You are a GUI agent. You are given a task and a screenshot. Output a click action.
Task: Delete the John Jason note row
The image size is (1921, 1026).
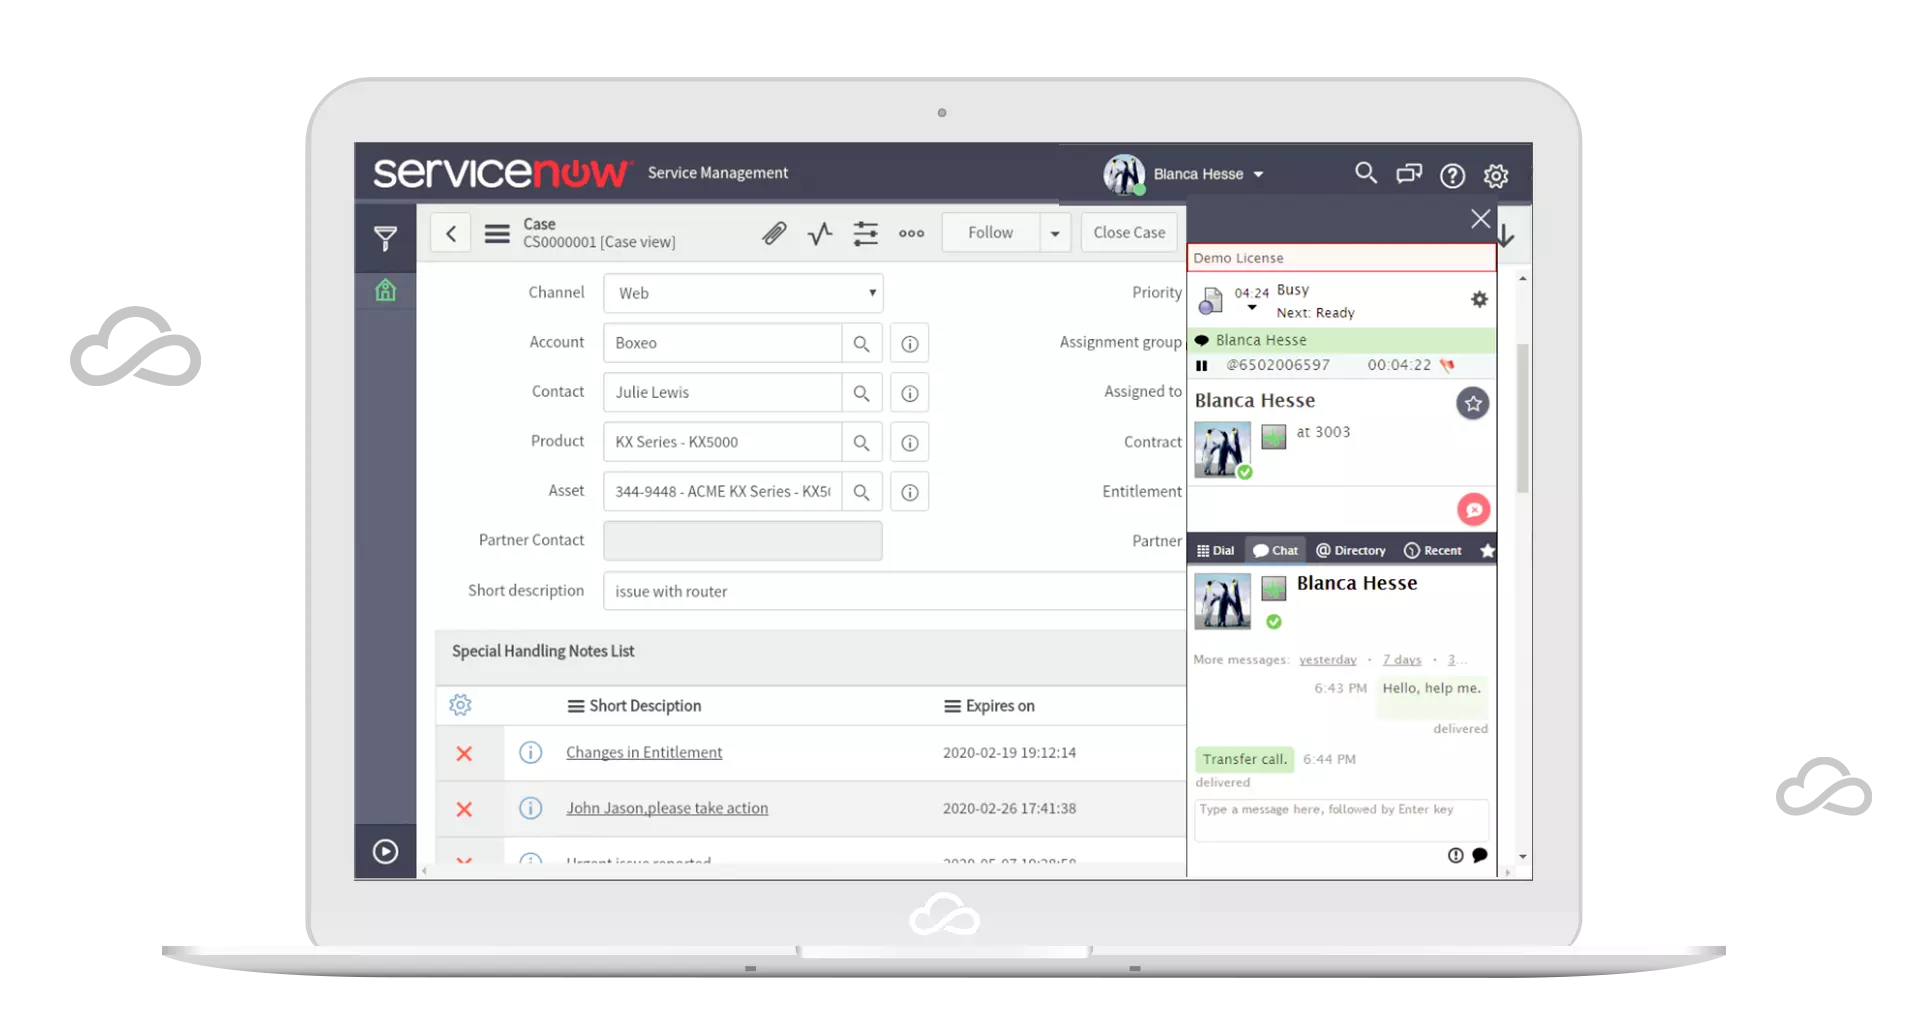(x=464, y=809)
